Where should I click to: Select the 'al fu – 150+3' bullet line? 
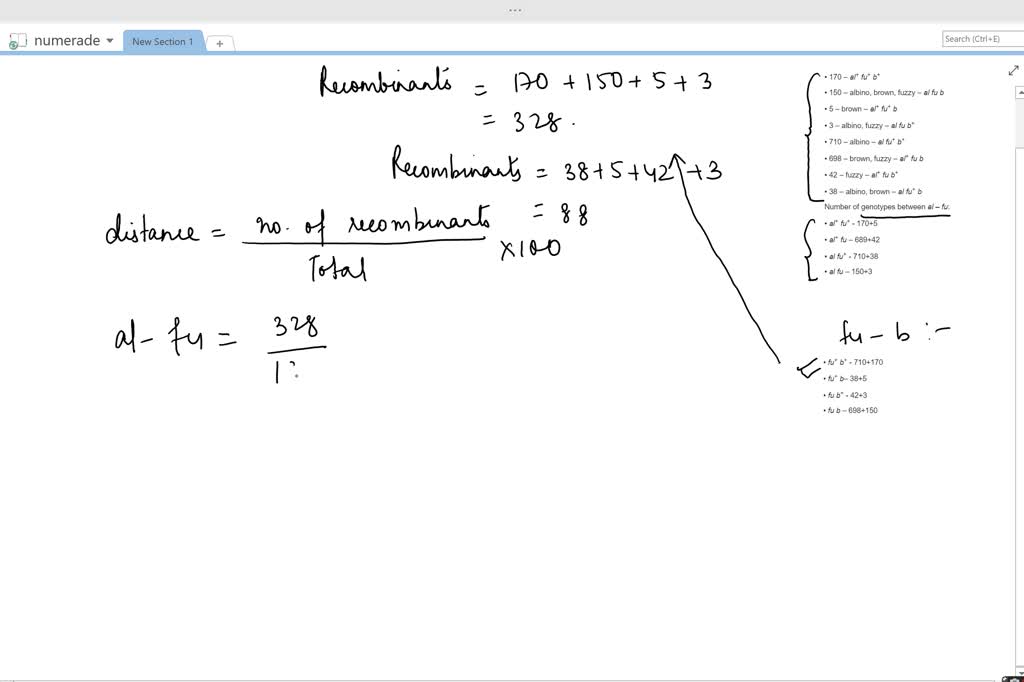850,271
